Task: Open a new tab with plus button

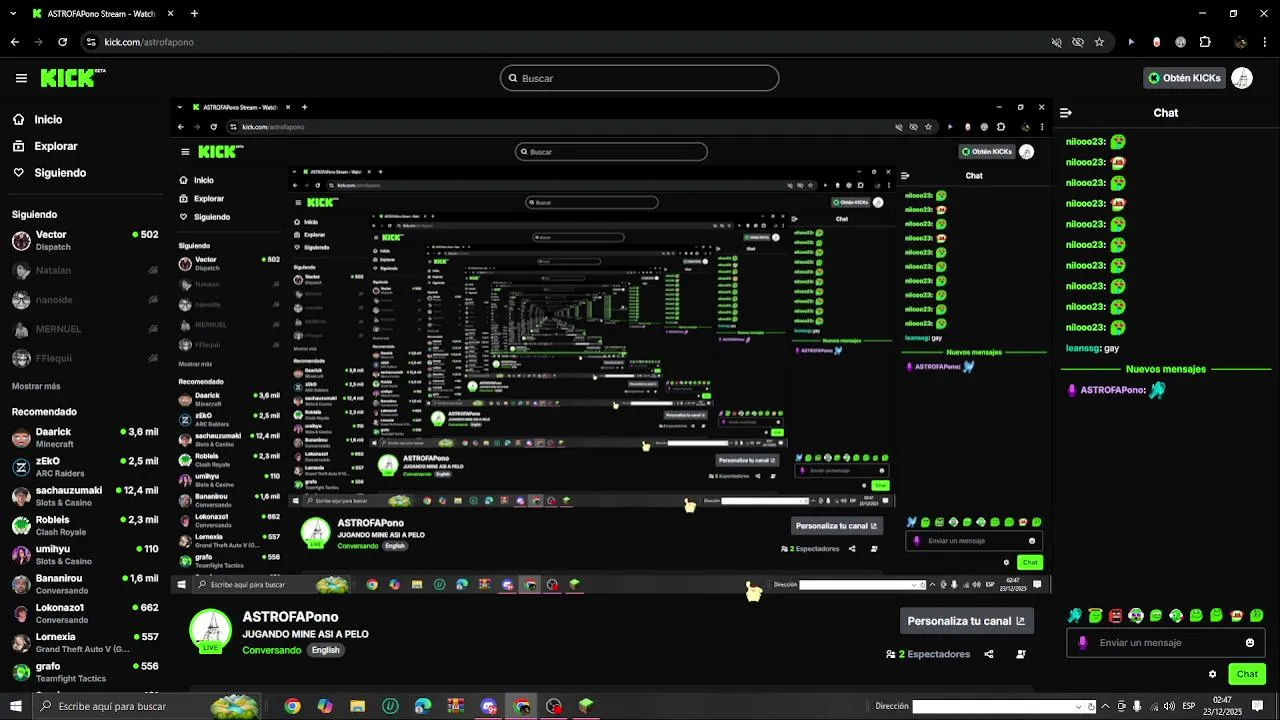Action: click(194, 14)
